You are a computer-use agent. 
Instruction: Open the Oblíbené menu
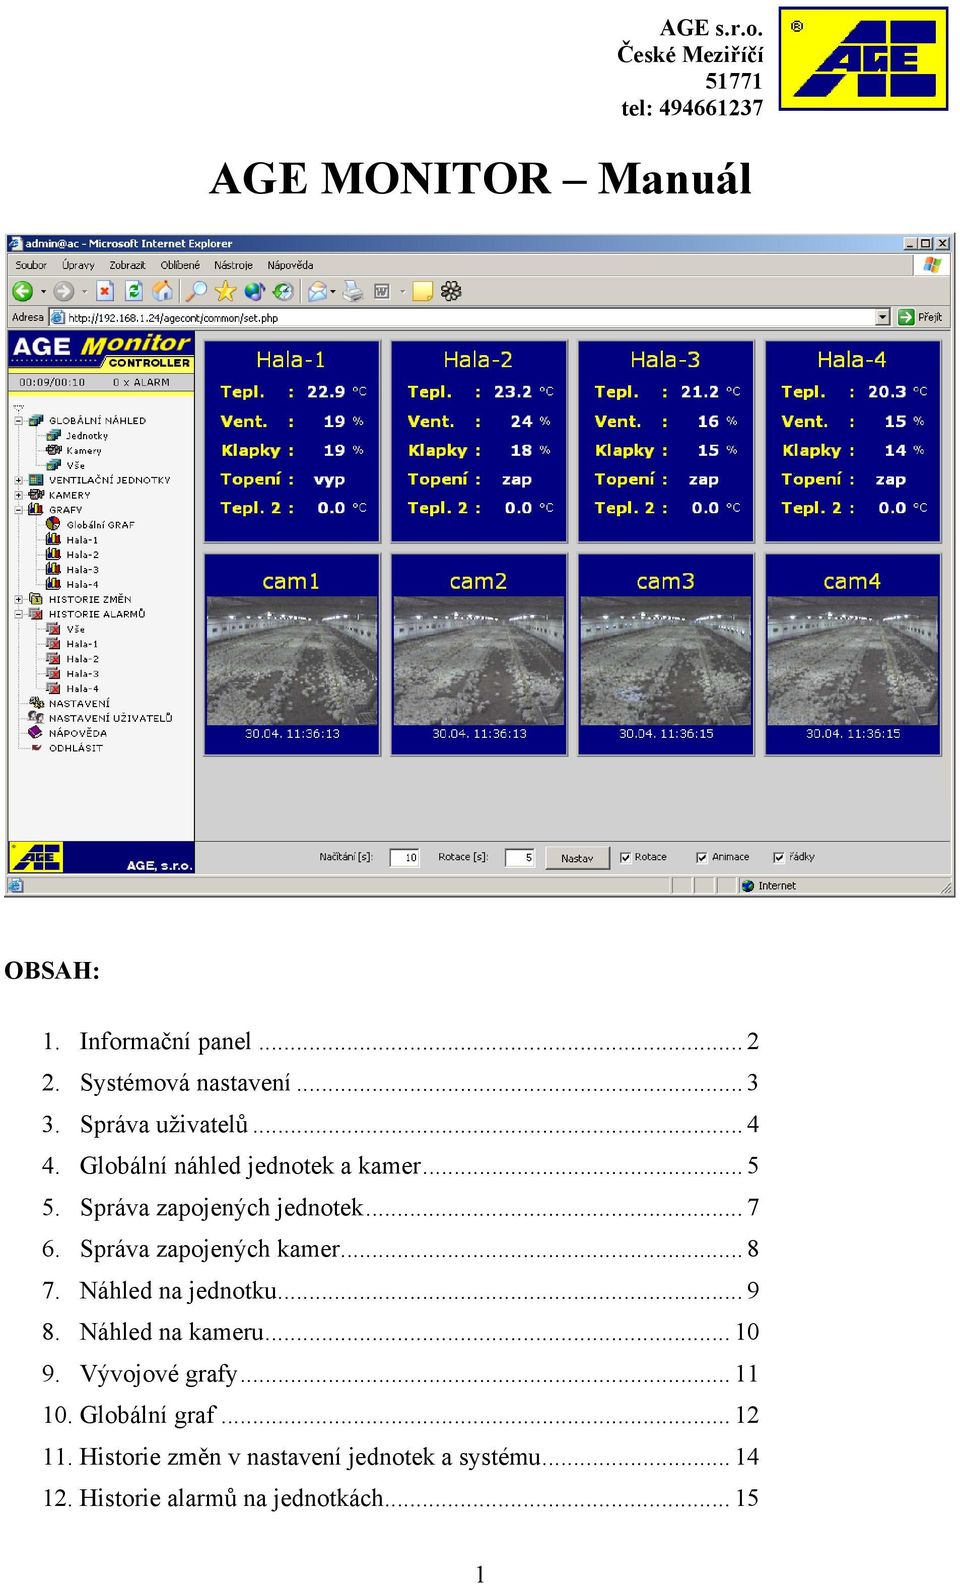(180, 266)
